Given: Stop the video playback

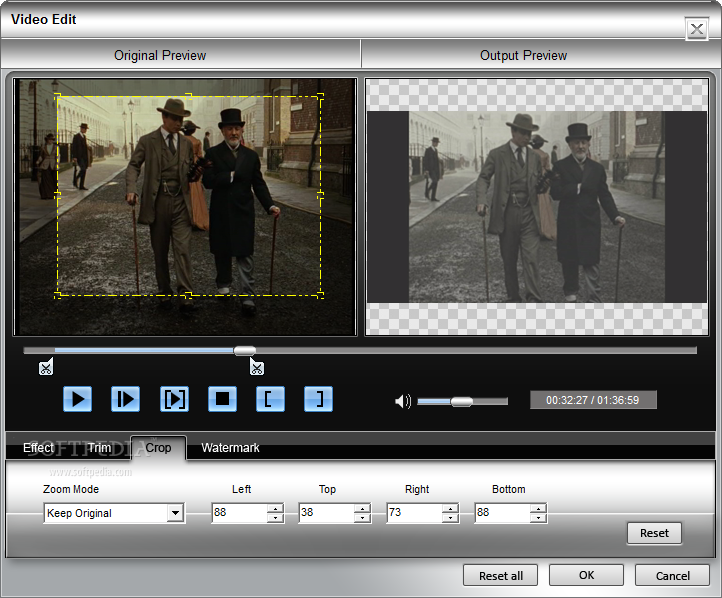Looking at the screenshot, I should (222, 399).
